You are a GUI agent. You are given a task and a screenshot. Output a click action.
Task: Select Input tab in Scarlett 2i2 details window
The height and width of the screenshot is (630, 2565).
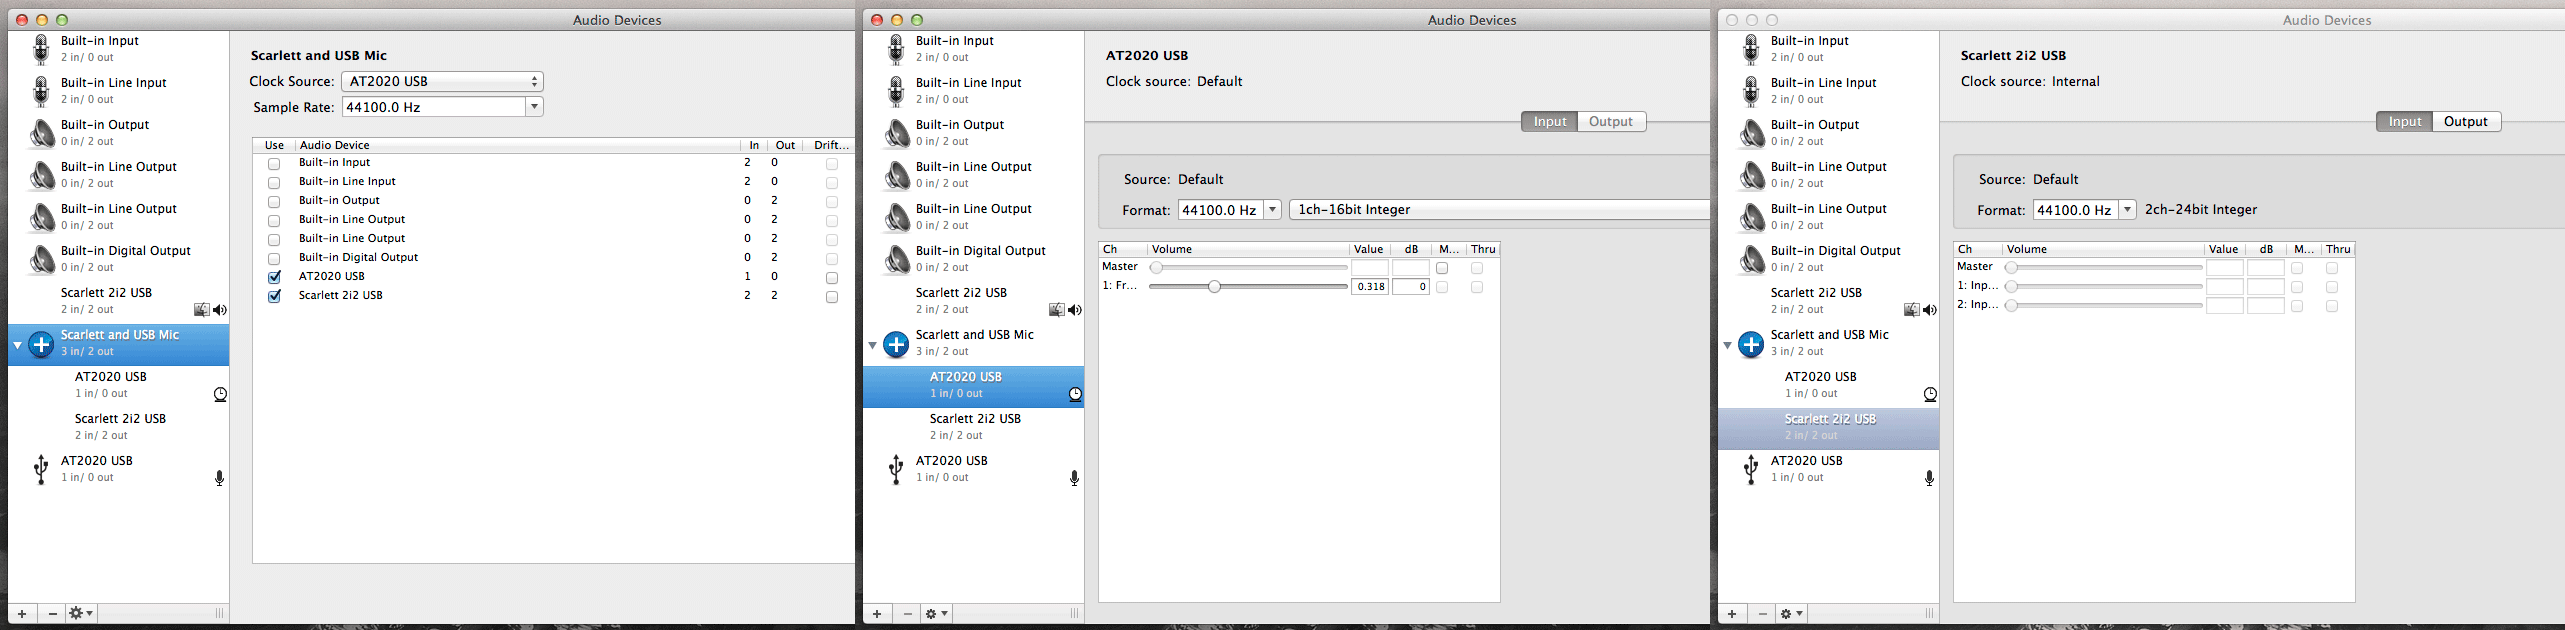pos(2405,121)
